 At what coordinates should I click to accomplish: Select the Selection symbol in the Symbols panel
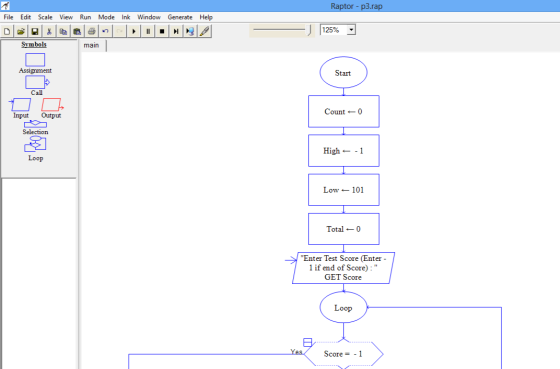point(35,124)
